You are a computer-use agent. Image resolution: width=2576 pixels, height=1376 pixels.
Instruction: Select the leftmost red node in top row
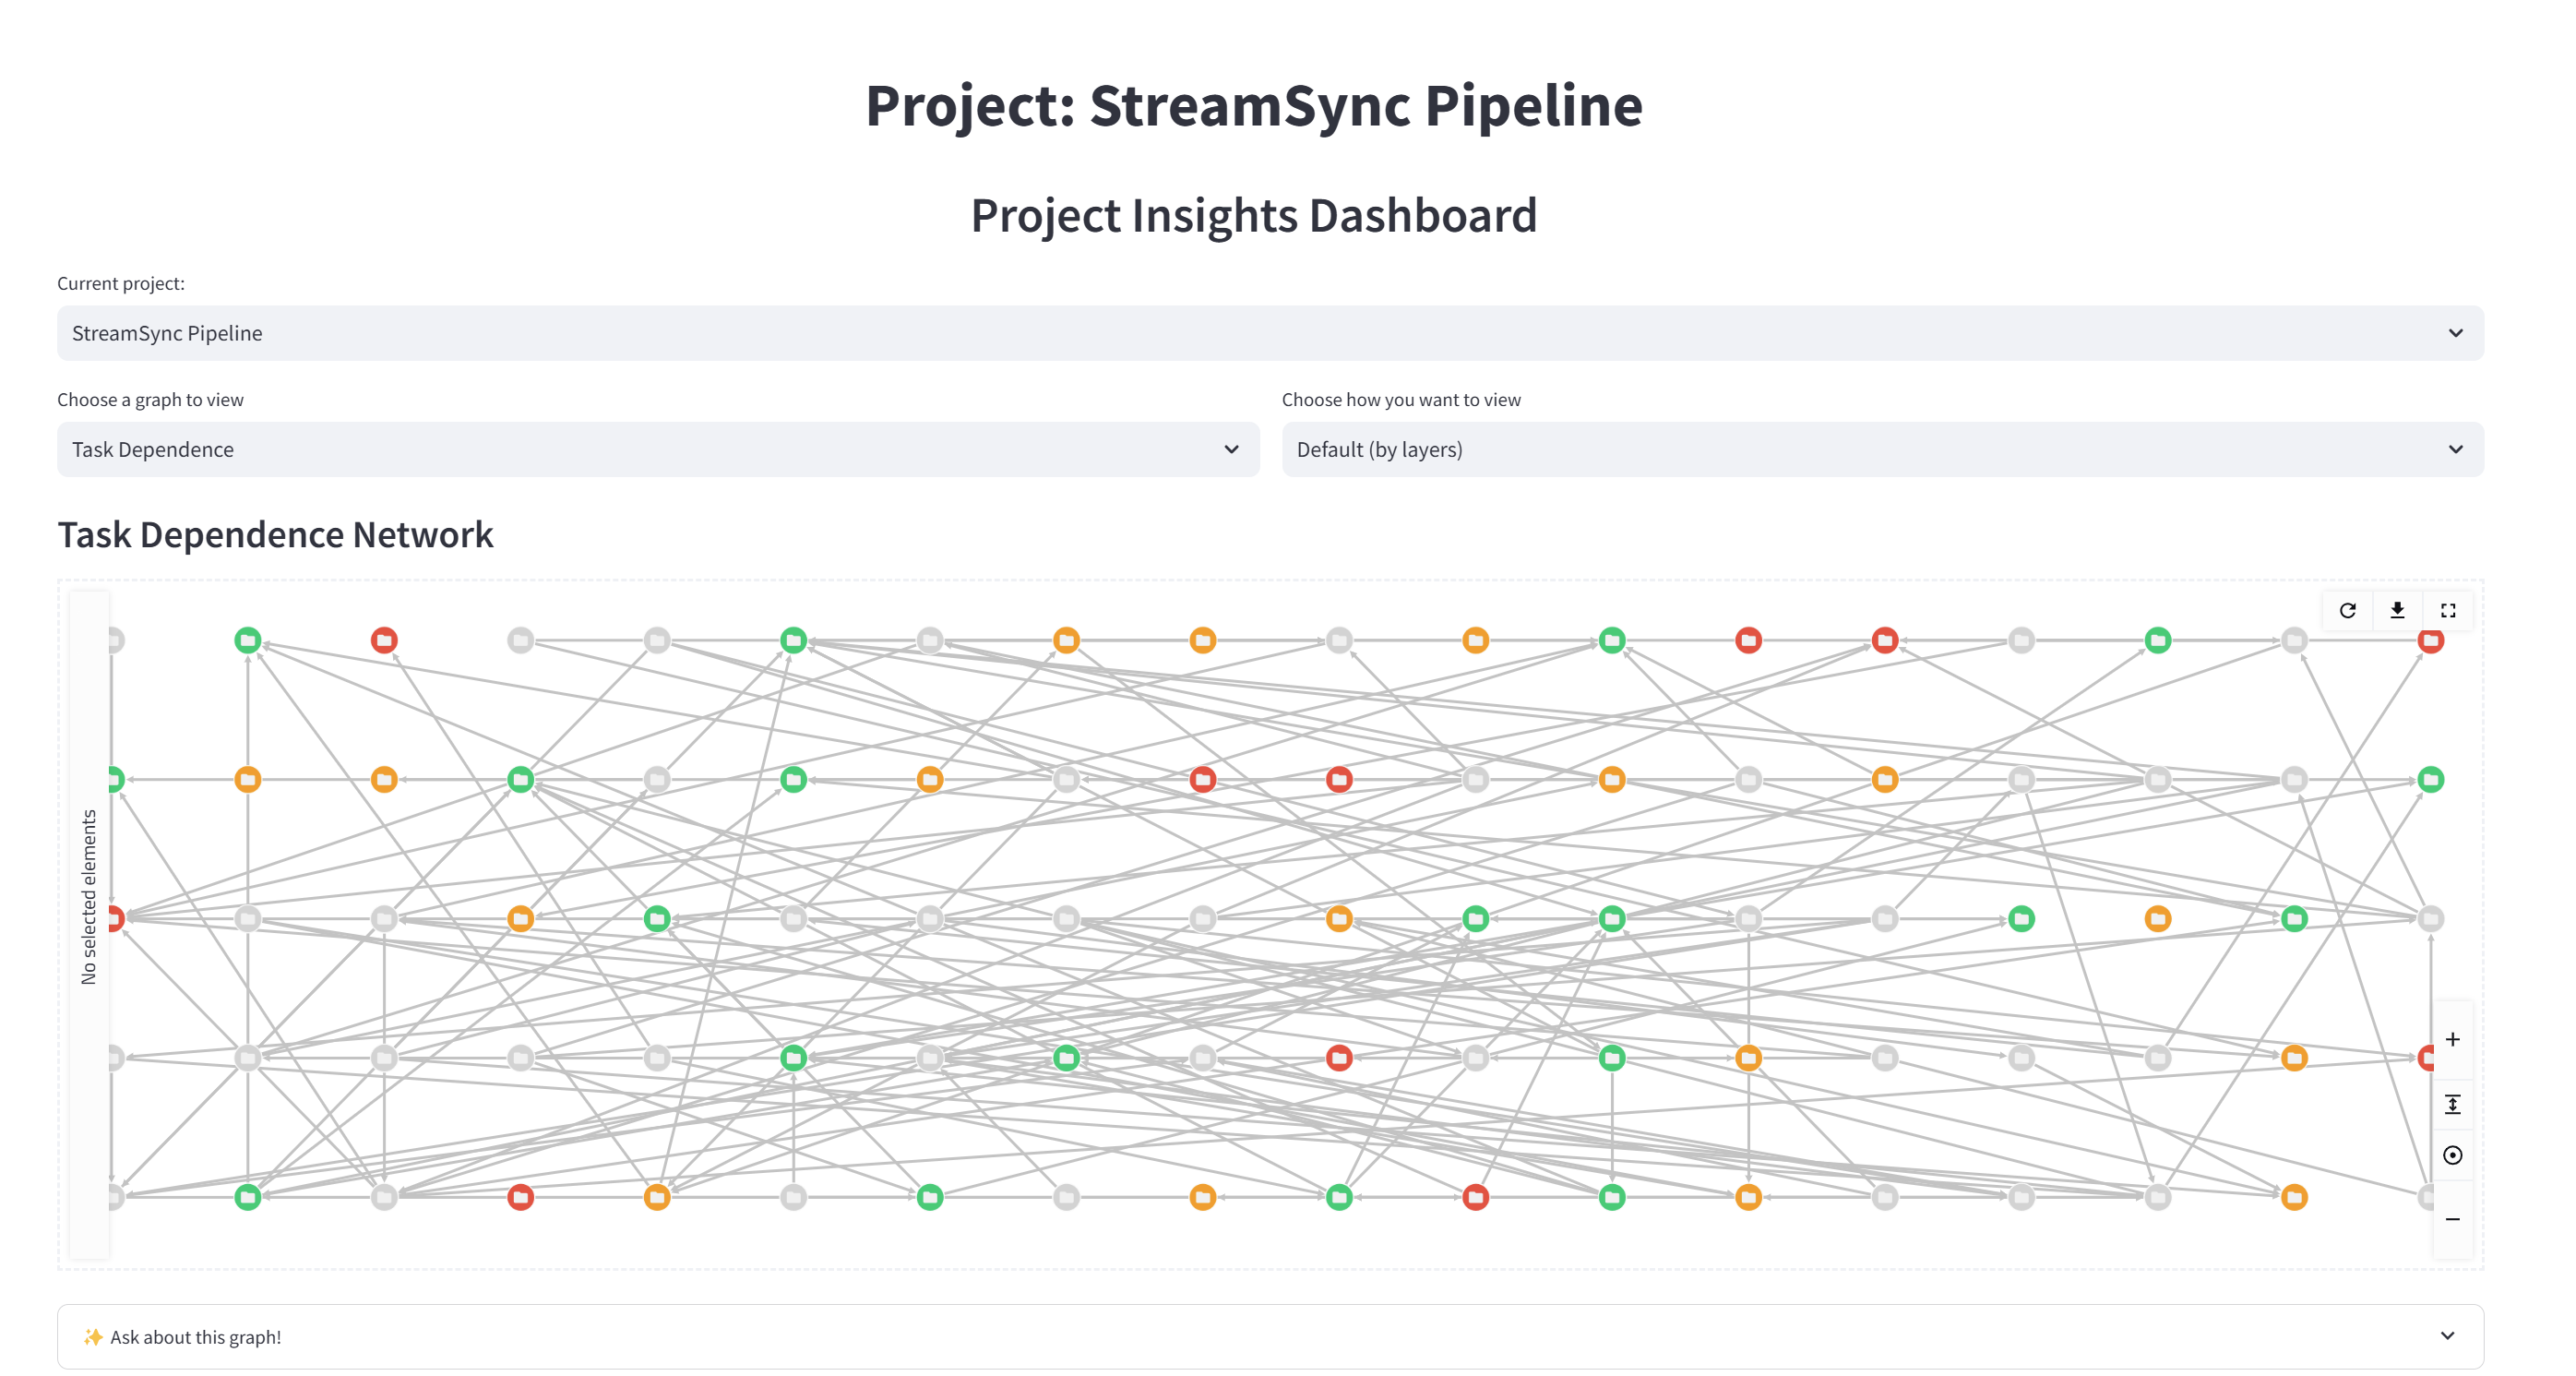point(384,640)
